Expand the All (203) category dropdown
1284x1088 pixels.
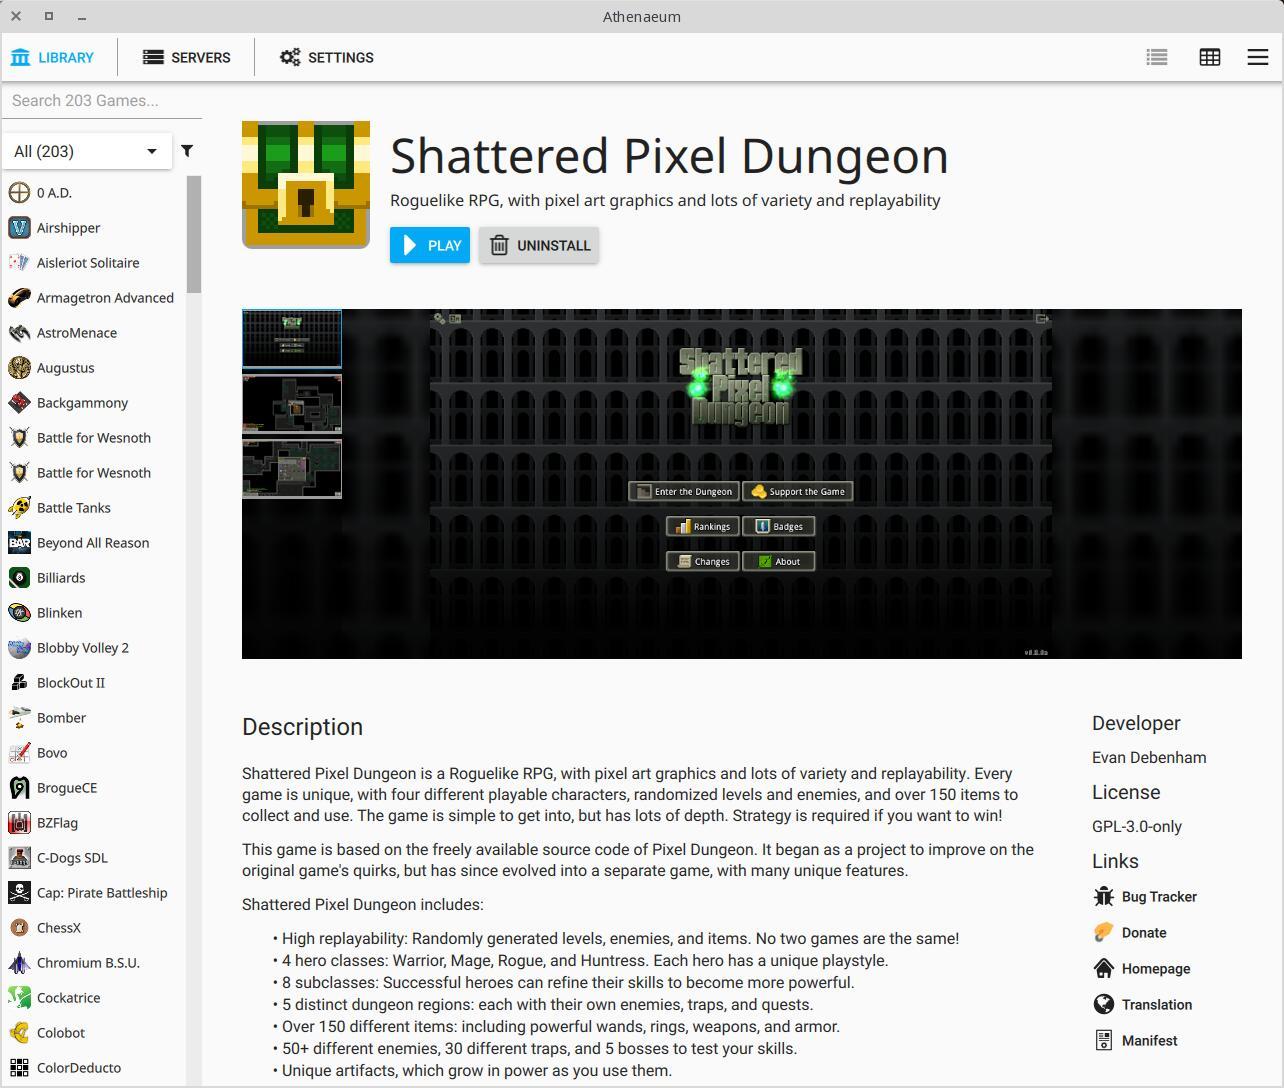point(86,151)
